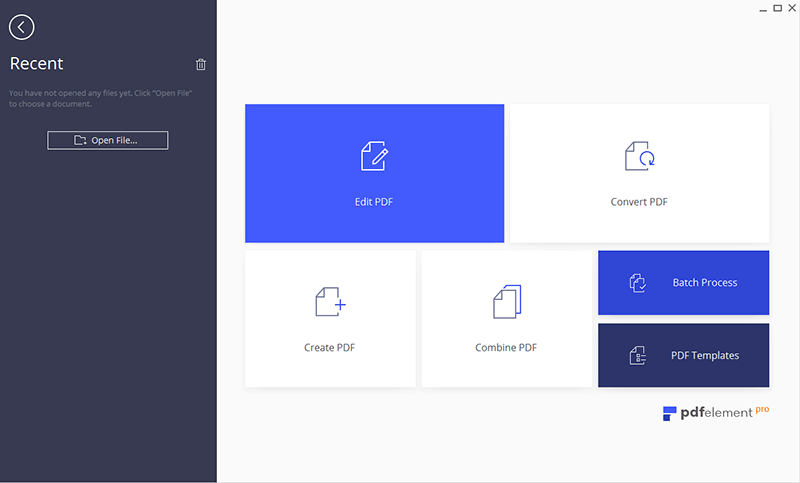
Task: Close the PDFelement window
Action: [x=792, y=8]
